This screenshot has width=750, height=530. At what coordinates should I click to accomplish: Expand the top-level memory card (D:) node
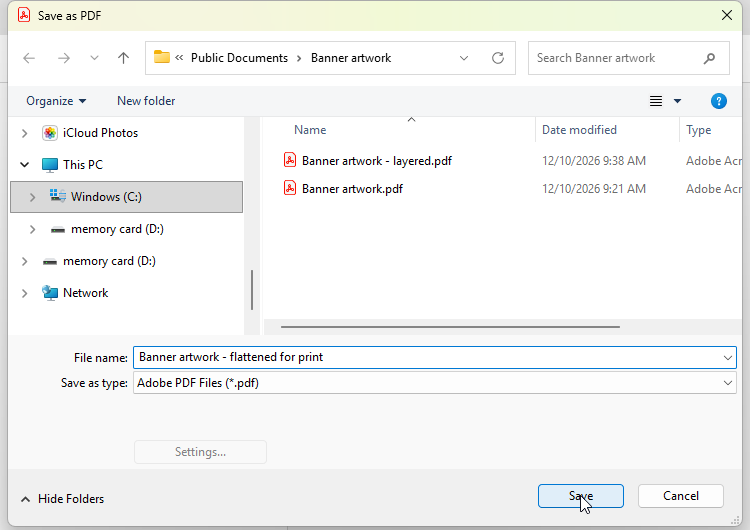(x=24, y=261)
